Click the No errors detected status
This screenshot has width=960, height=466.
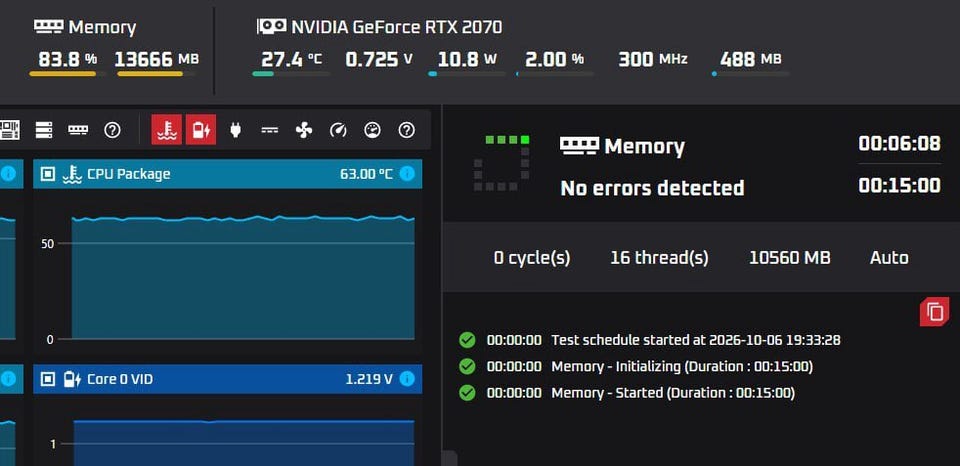pyautogui.click(x=652, y=188)
